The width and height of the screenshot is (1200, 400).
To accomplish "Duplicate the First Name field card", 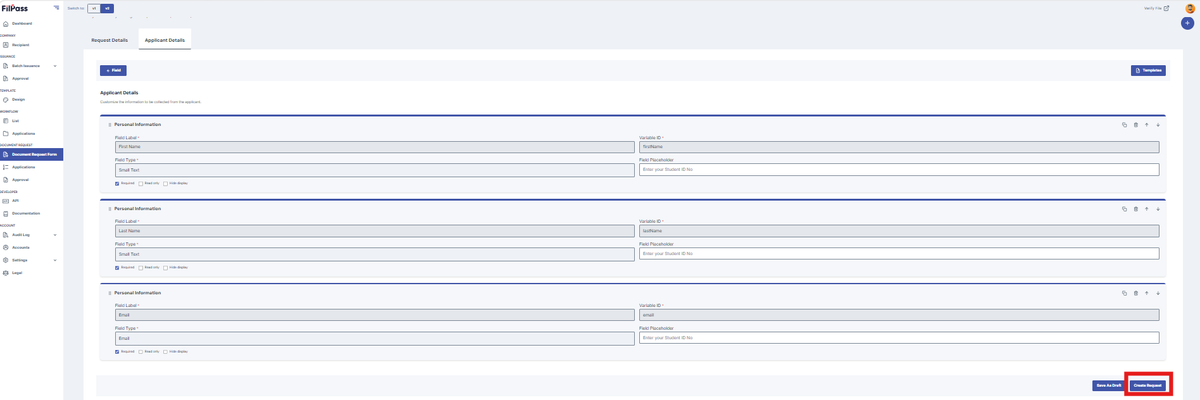I will tap(1124, 124).
